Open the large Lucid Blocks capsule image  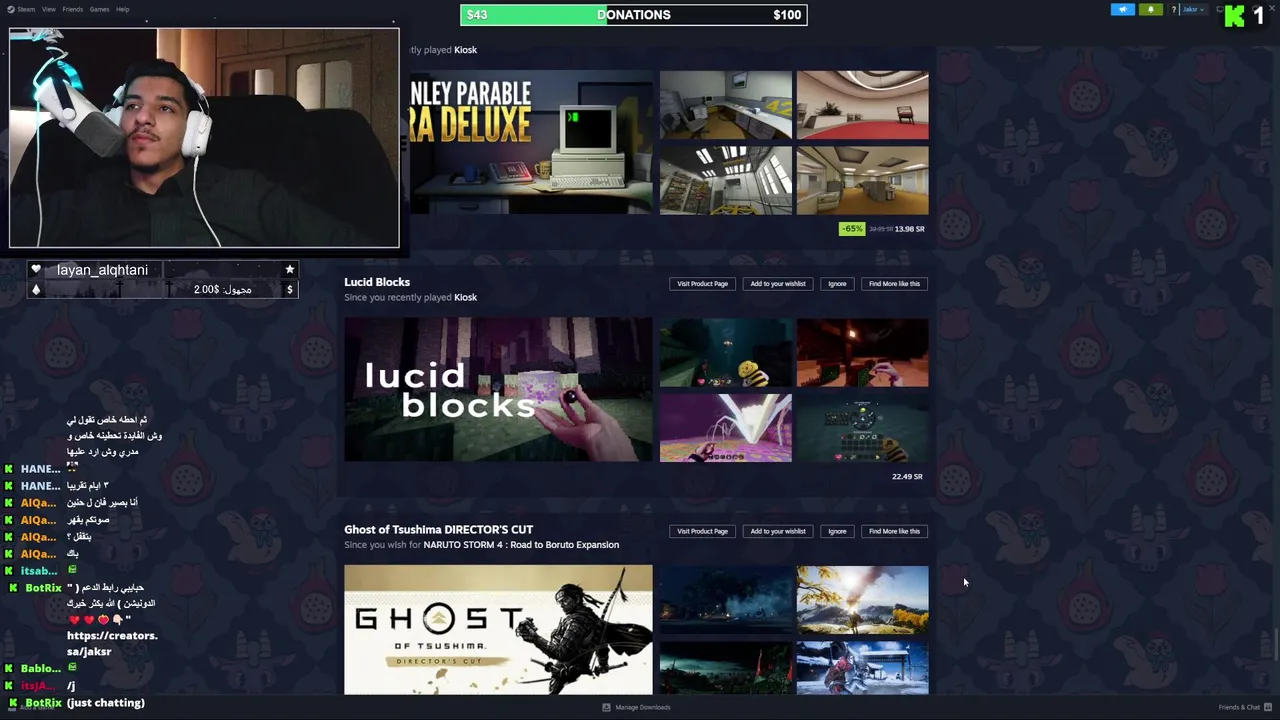click(x=498, y=390)
